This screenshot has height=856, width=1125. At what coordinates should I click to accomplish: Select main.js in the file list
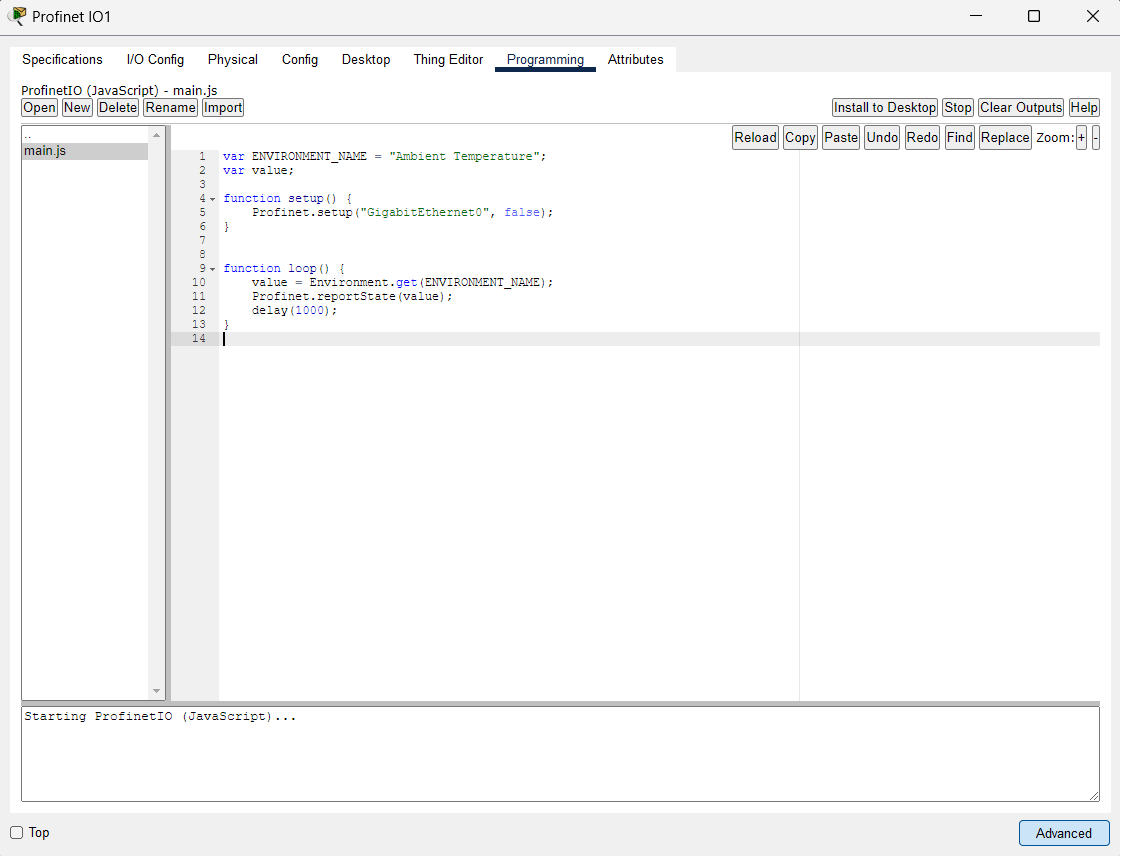click(45, 152)
